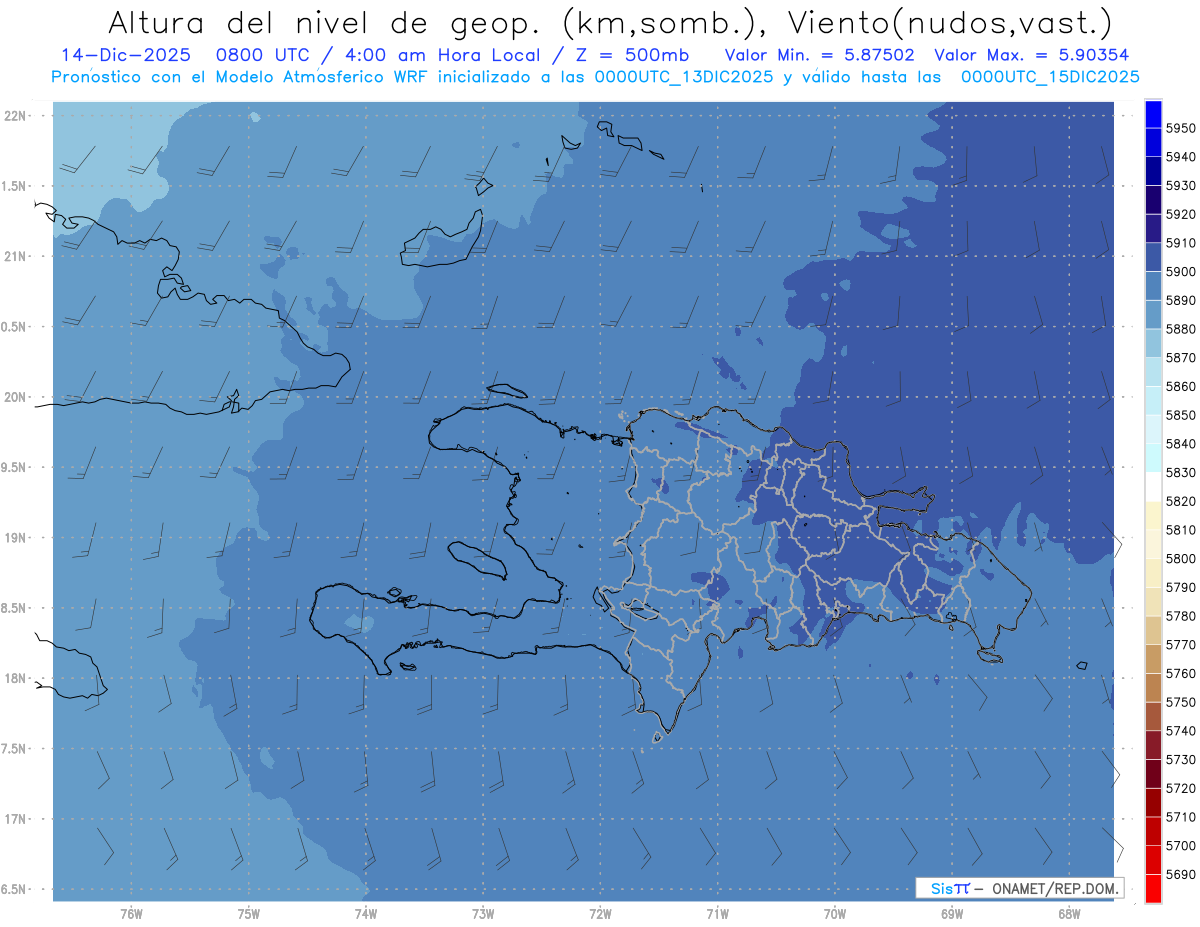1200x927 pixels.
Task: Click the '0000UTC_13DIC2025' initialization time text
Action: [x=683, y=77]
